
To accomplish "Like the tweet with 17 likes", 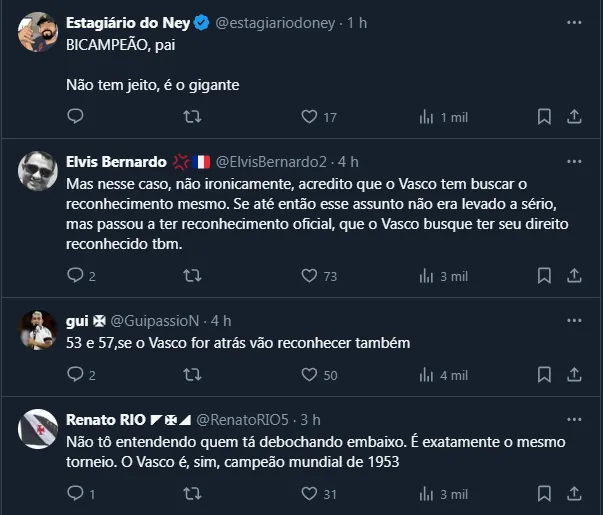I will click(x=309, y=117).
